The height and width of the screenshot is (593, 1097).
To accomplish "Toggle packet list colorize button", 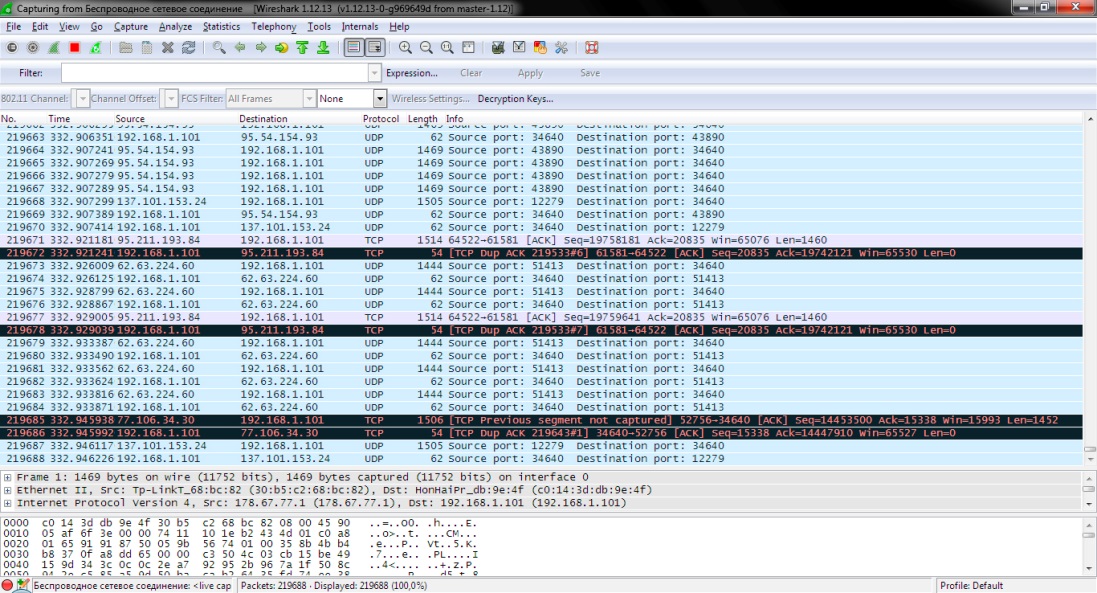I will tap(354, 48).
